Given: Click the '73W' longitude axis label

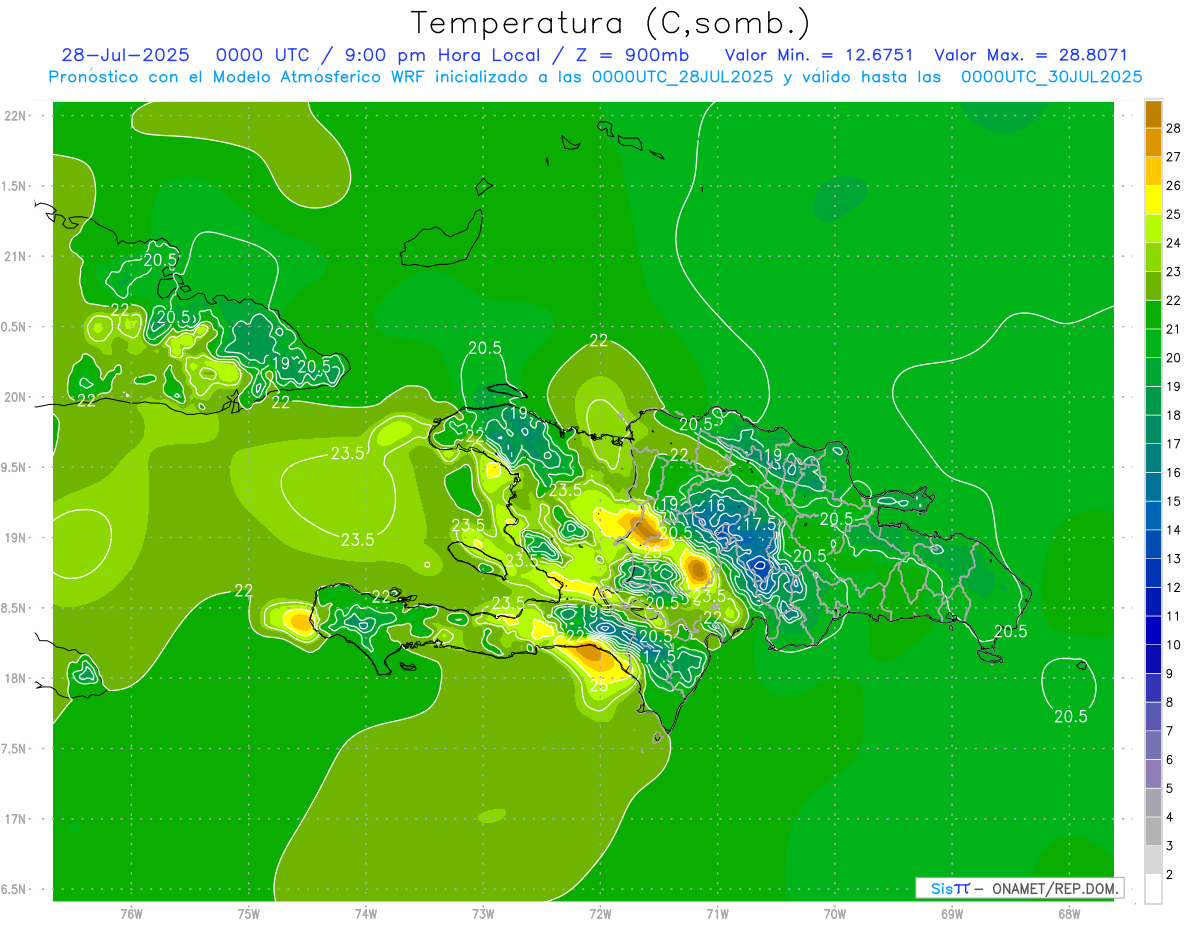Looking at the screenshot, I should point(483,914).
